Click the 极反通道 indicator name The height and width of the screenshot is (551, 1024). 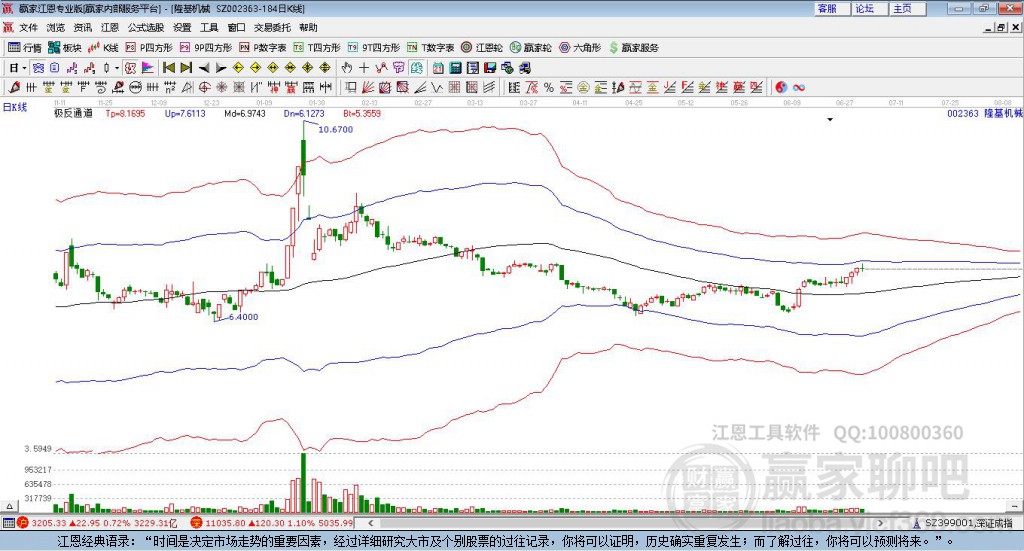pyautogui.click(x=73, y=114)
